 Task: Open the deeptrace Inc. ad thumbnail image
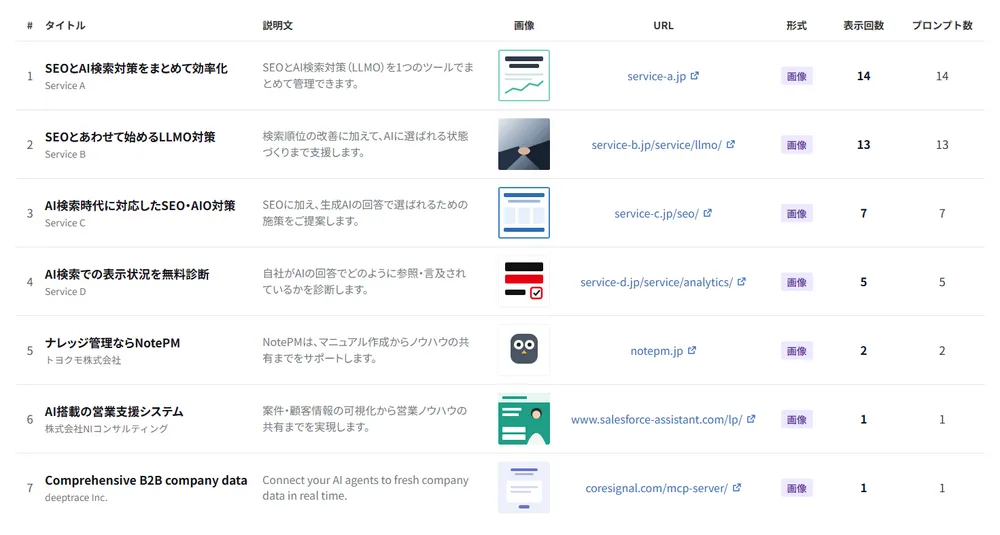tap(524, 488)
